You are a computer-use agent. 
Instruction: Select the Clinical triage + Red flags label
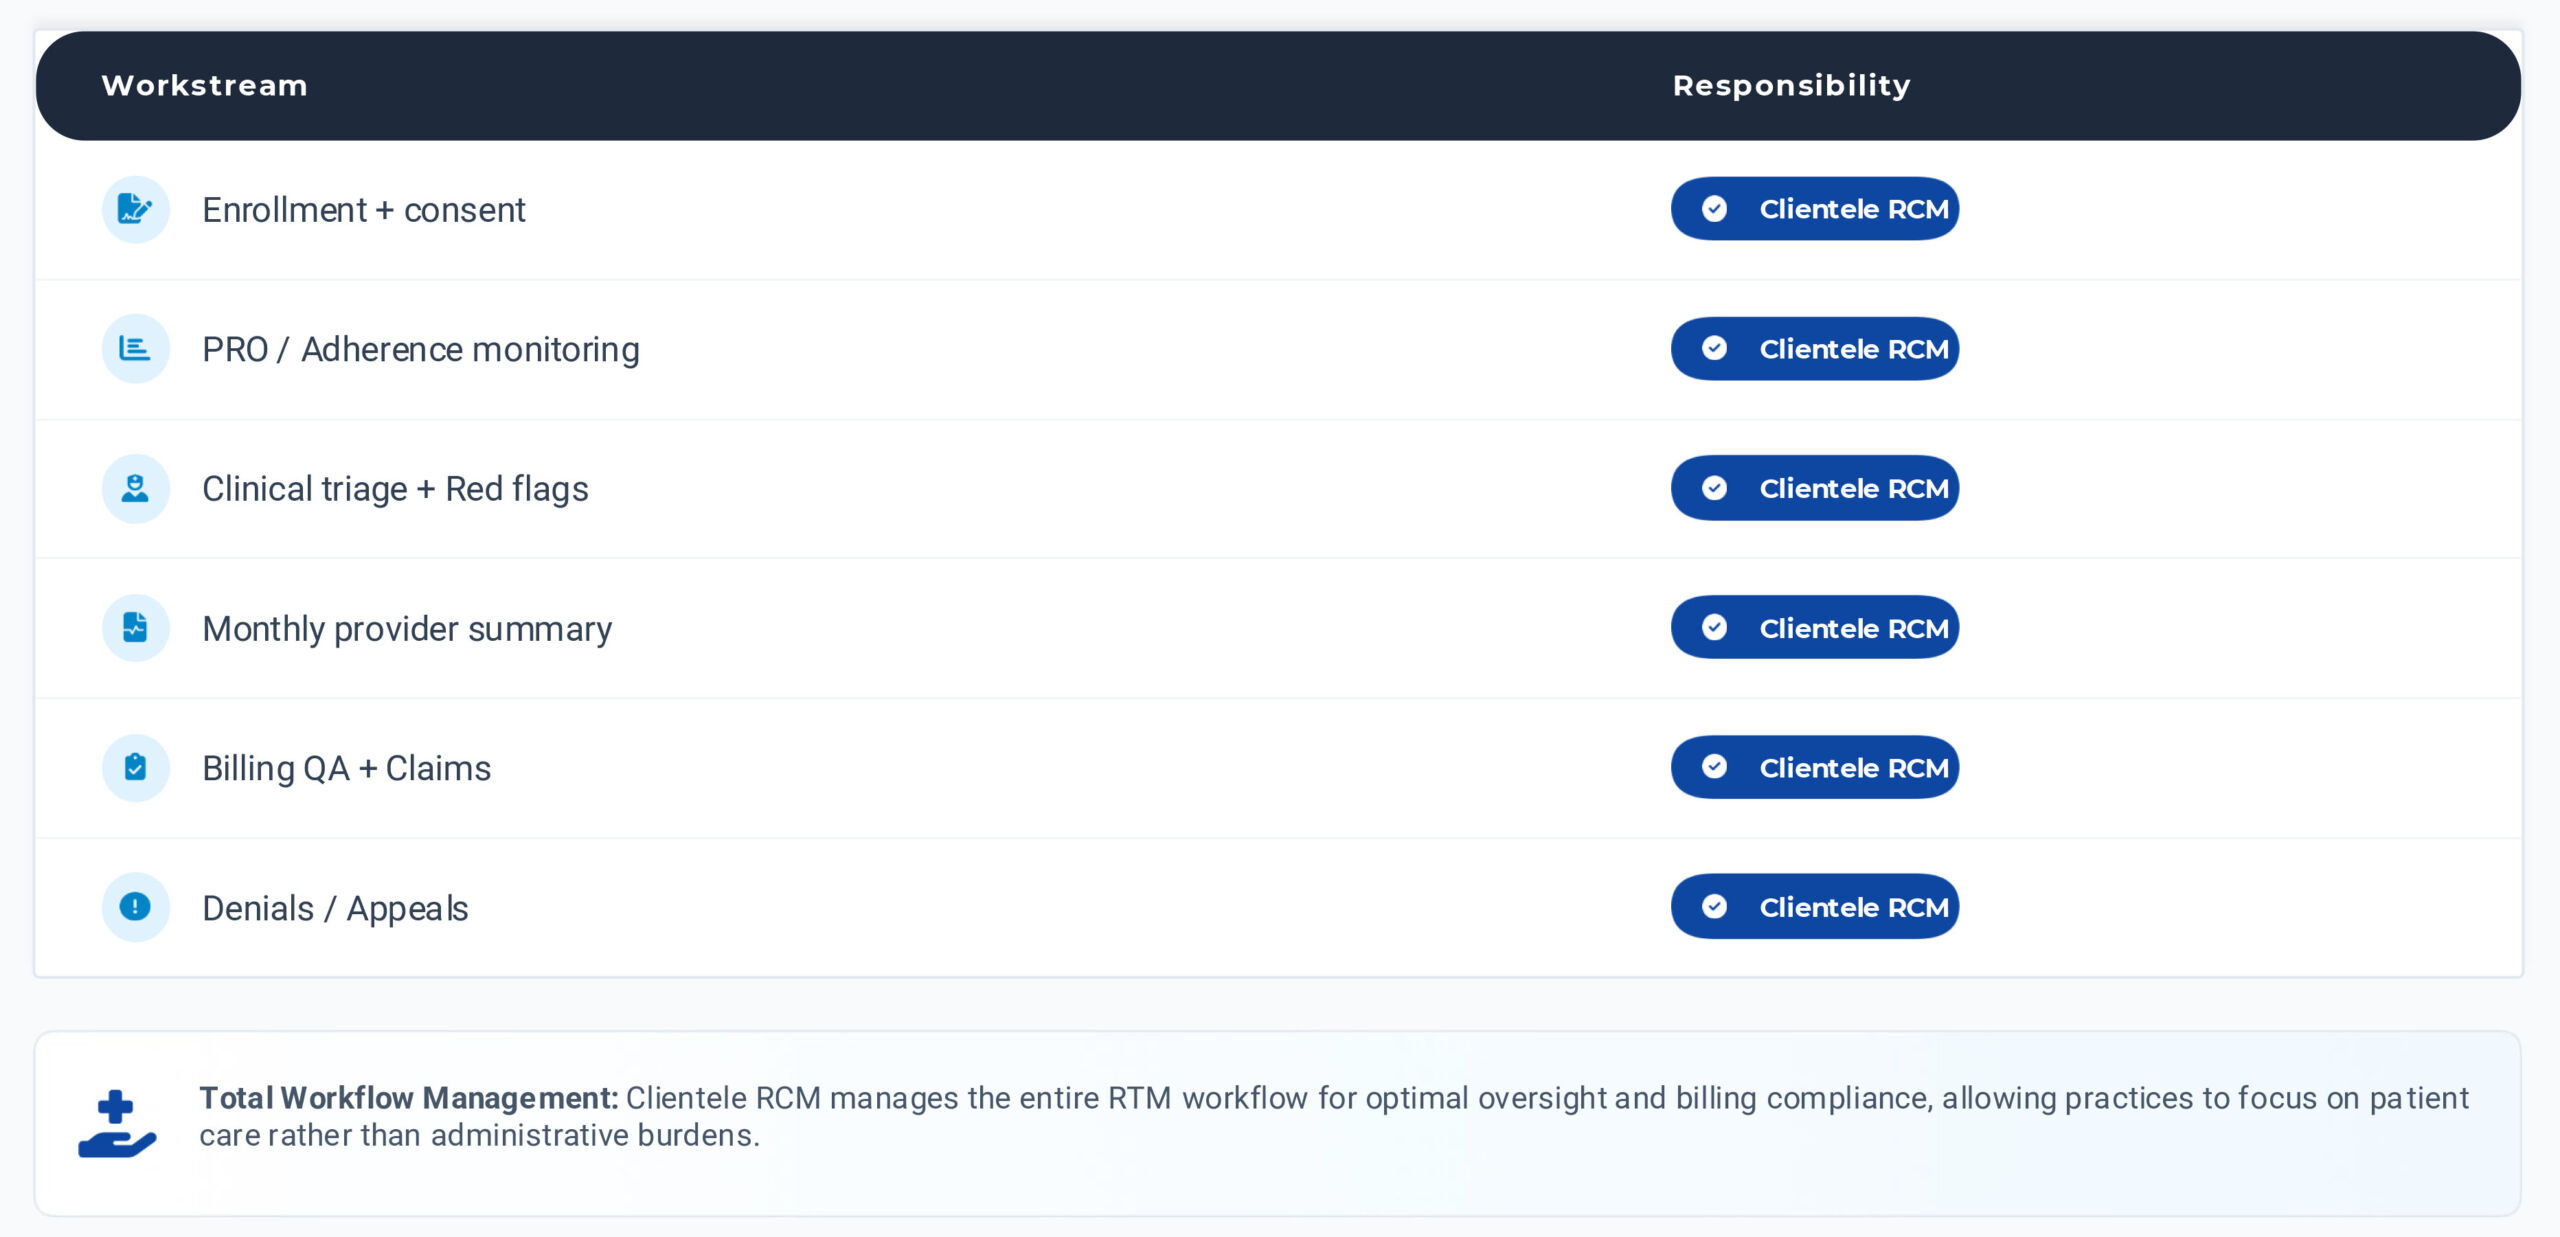(x=395, y=489)
